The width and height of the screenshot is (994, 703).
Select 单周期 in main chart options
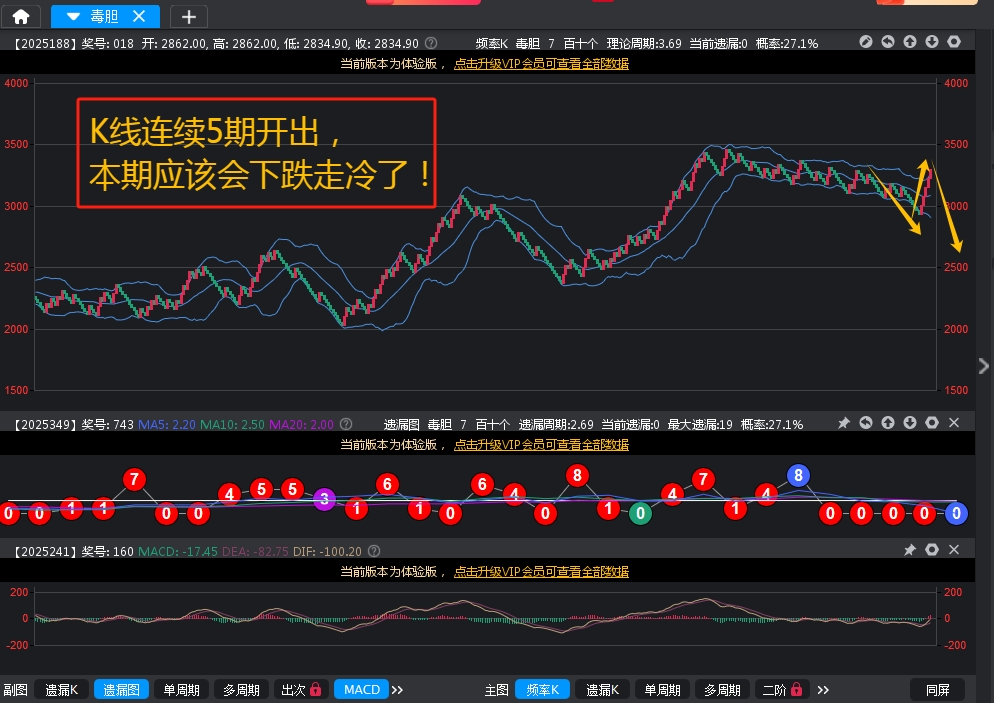pyautogui.click(x=662, y=689)
